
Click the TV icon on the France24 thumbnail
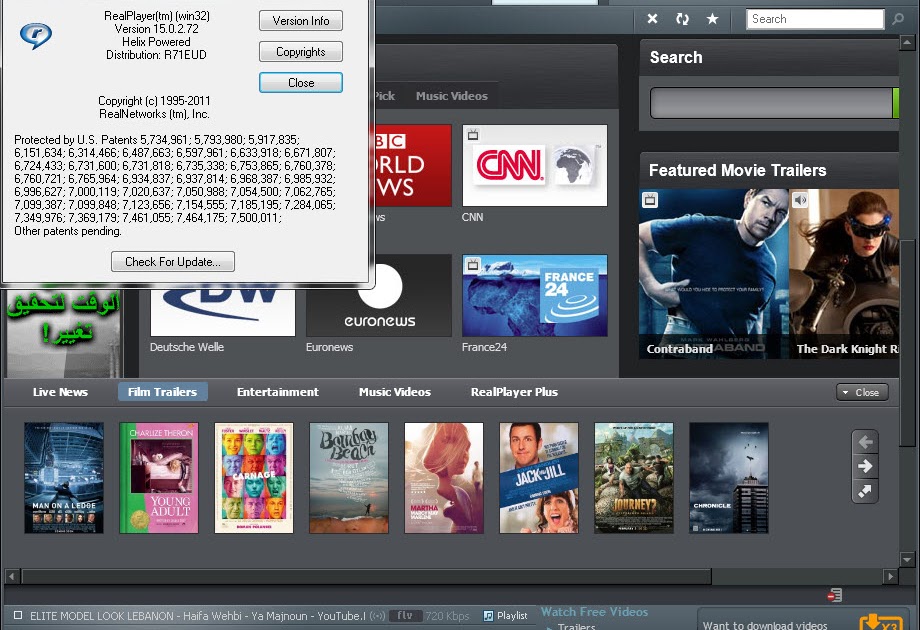(x=473, y=265)
